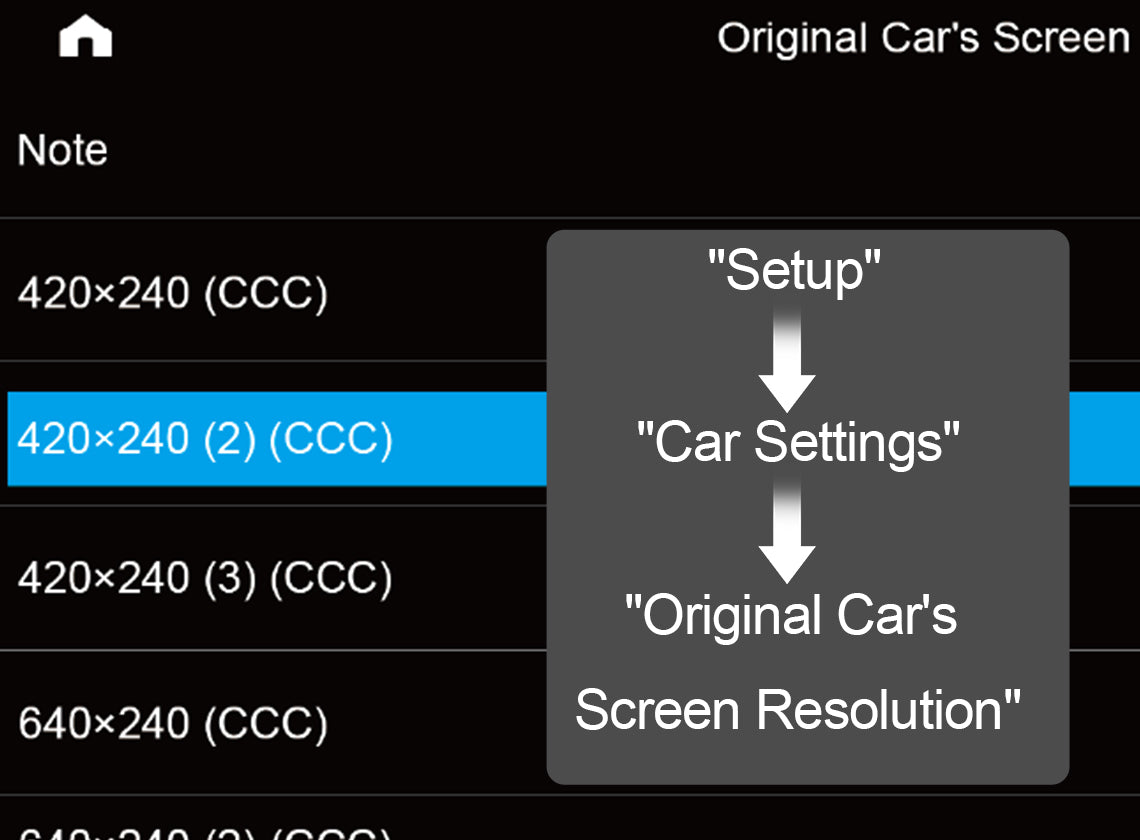Select 640×240 (CCC) resolution
This screenshot has height=840, width=1140.
(x=172, y=723)
